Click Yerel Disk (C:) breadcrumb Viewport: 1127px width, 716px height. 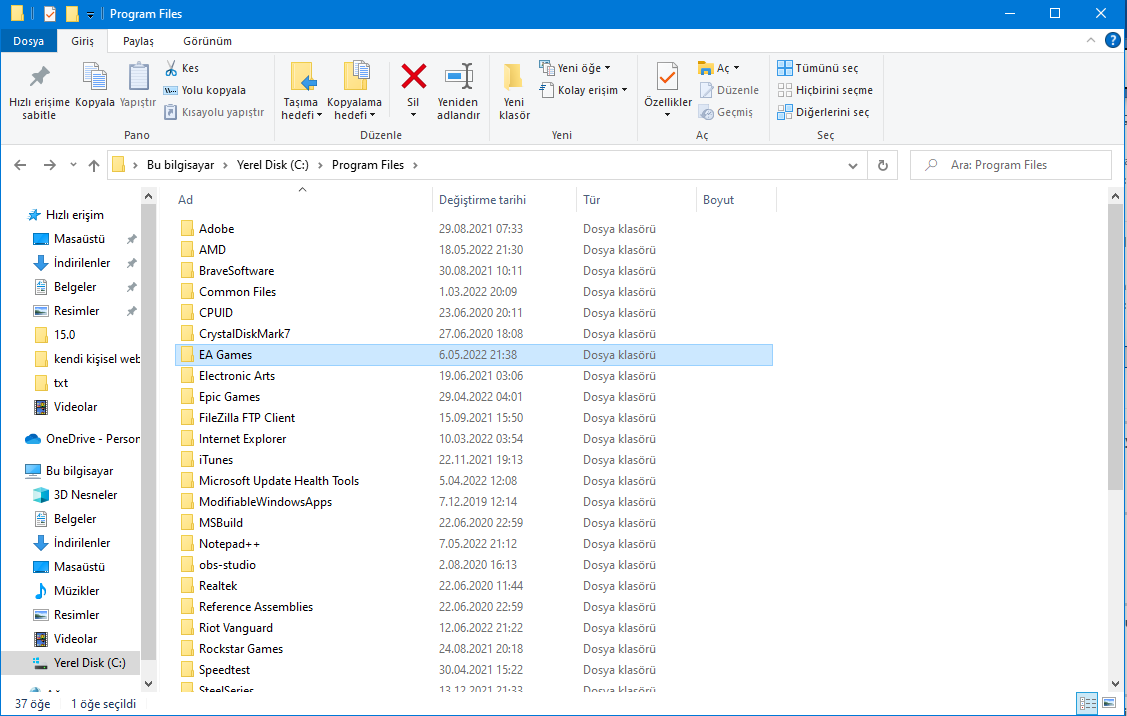(x=273, y=165)
